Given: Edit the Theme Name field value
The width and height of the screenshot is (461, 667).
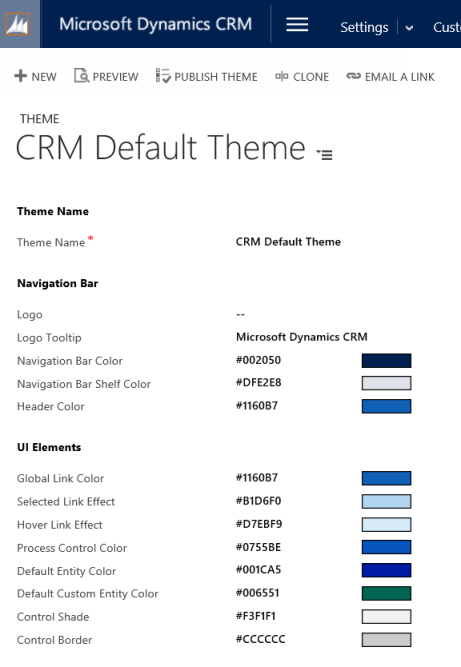Looking at the screenshot, I should (288, 242).
